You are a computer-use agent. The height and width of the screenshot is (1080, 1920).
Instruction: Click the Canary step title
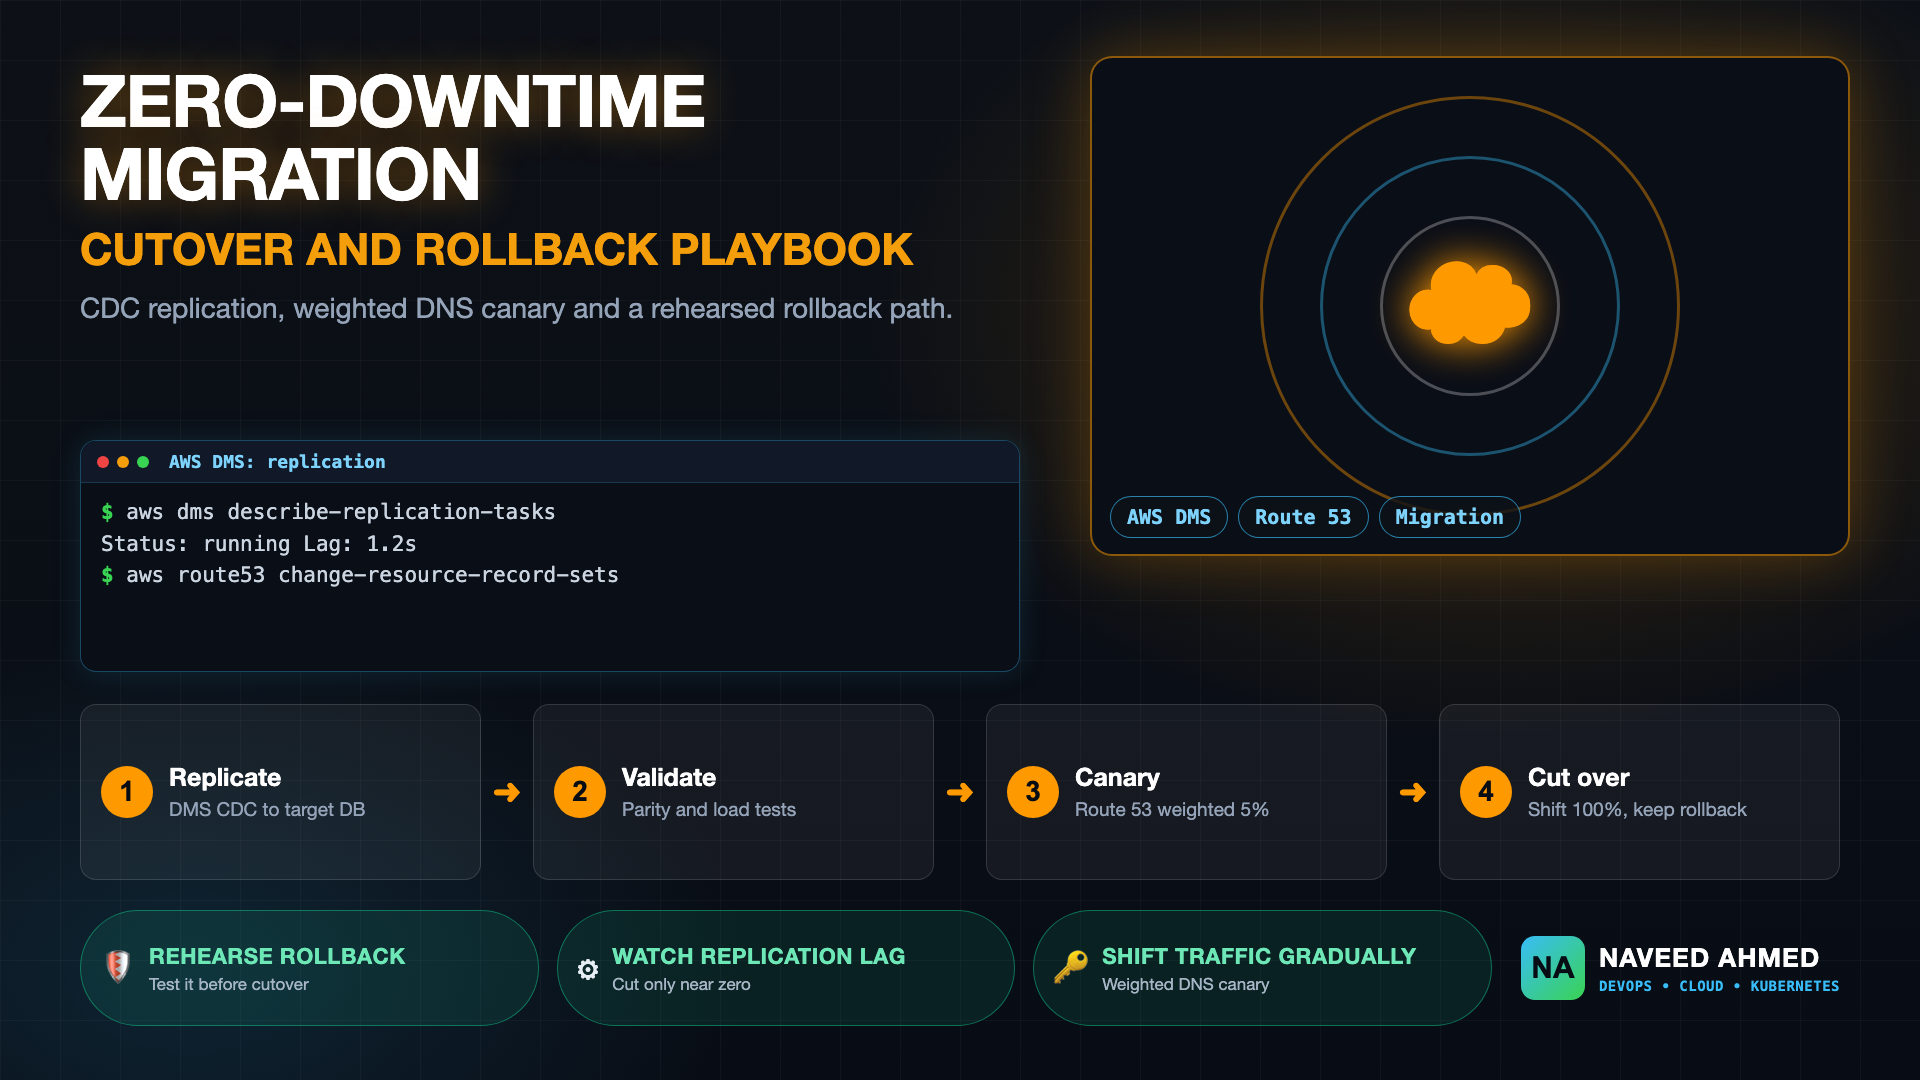[x=1117, y=777]
